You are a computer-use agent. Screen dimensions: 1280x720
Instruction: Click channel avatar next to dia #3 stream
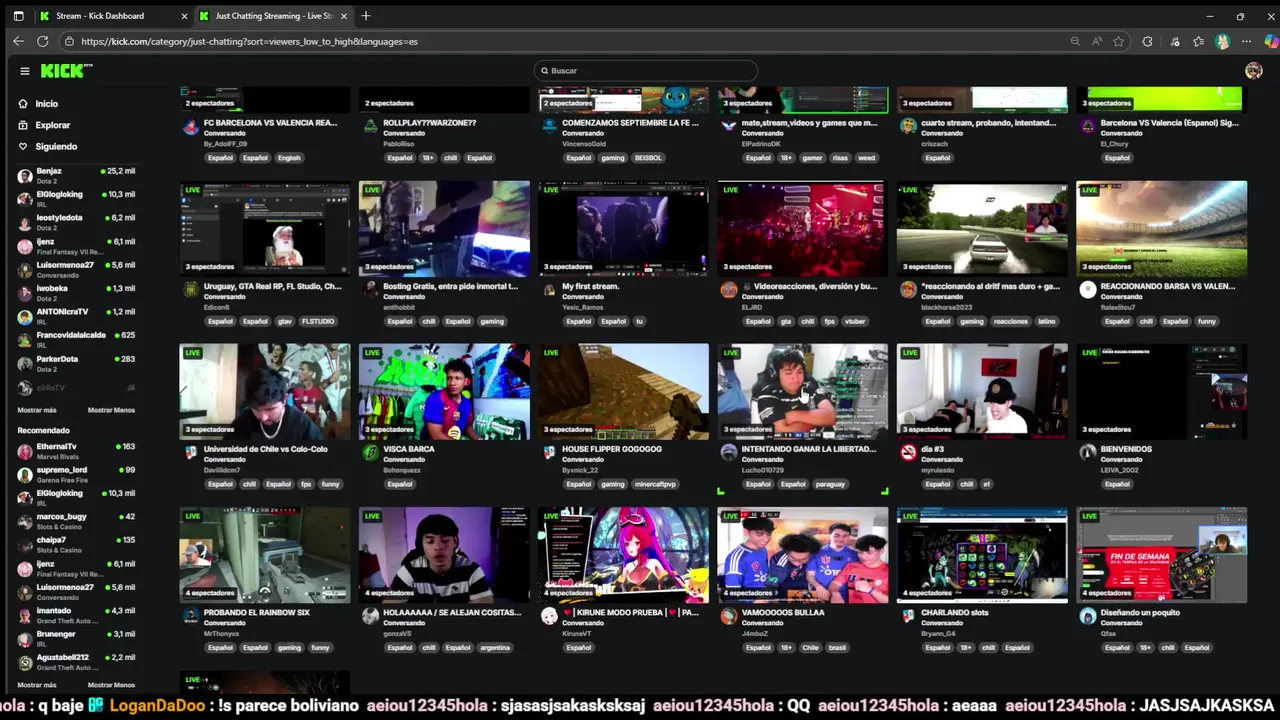tap(908, 453)
